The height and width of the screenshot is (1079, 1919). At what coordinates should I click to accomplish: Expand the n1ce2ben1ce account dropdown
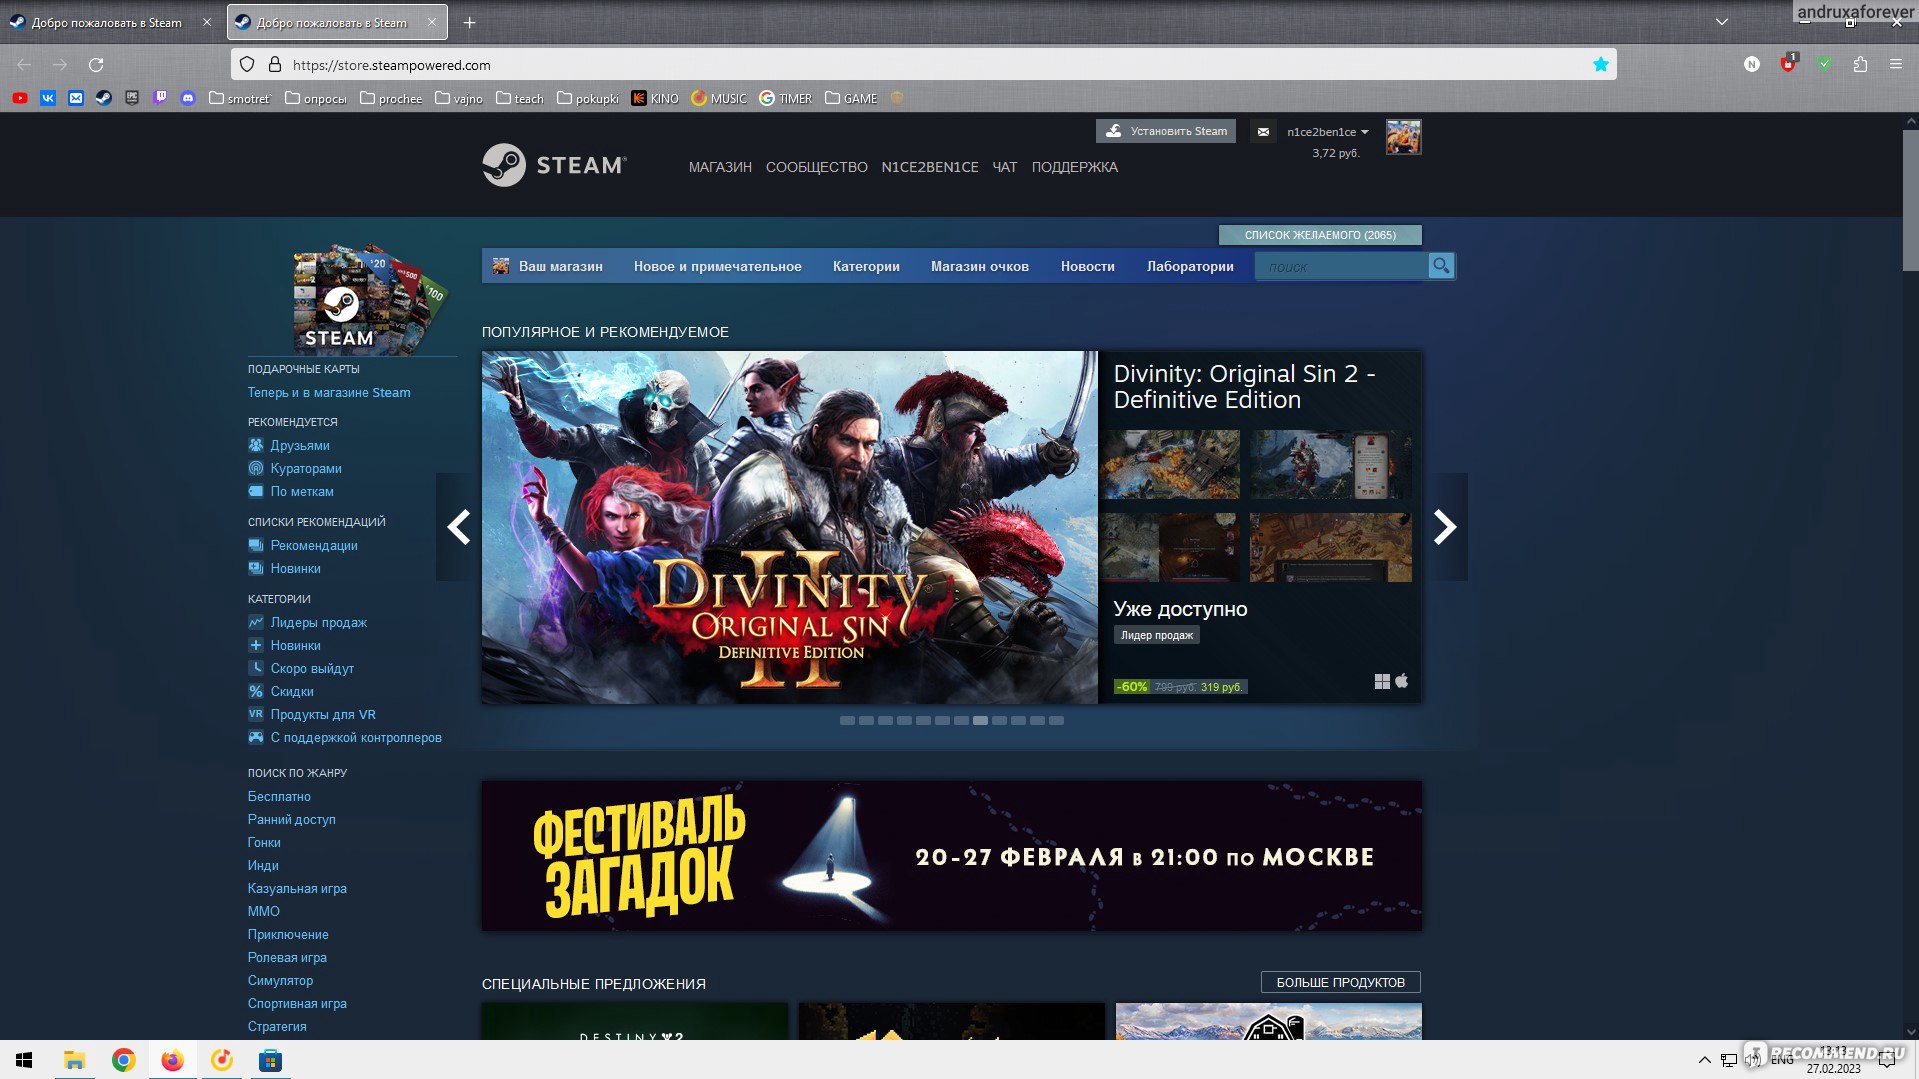(1328, 132)
